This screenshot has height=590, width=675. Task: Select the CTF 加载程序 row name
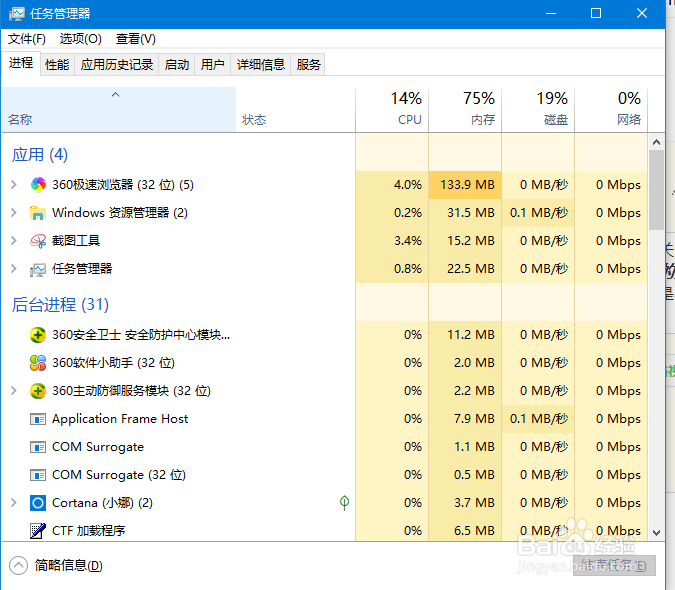tap(89, 531)
